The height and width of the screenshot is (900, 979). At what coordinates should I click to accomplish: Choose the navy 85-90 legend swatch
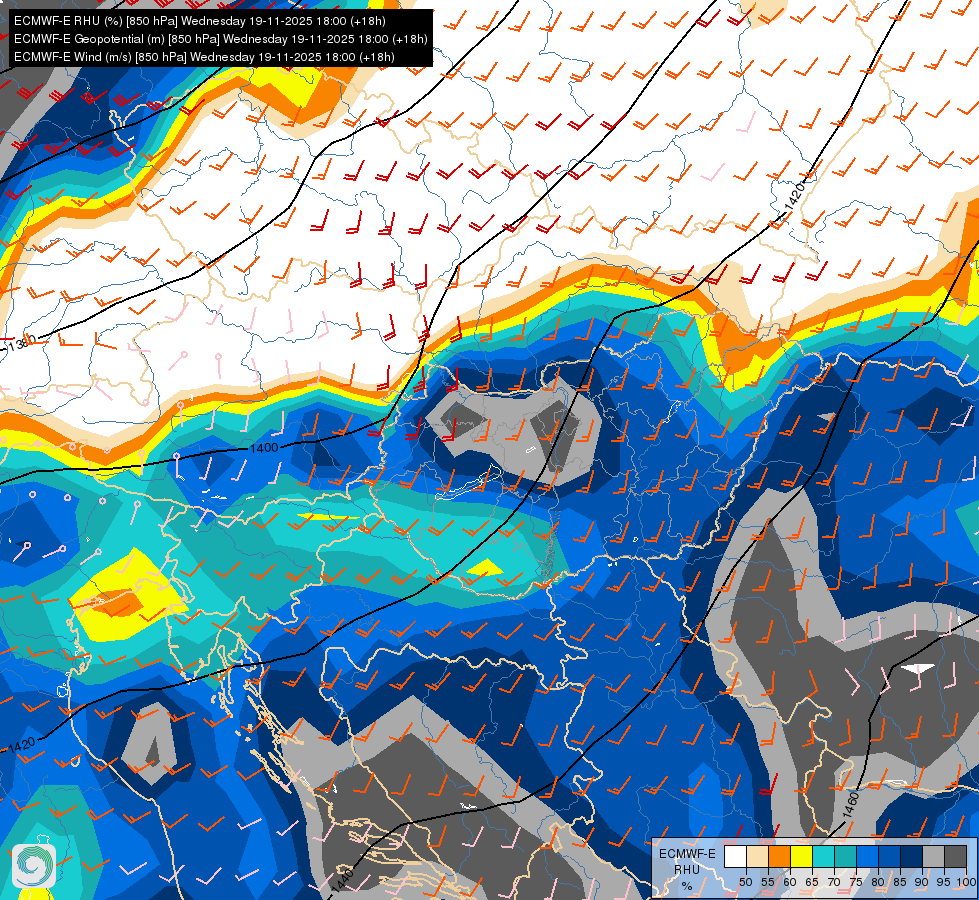912,857
